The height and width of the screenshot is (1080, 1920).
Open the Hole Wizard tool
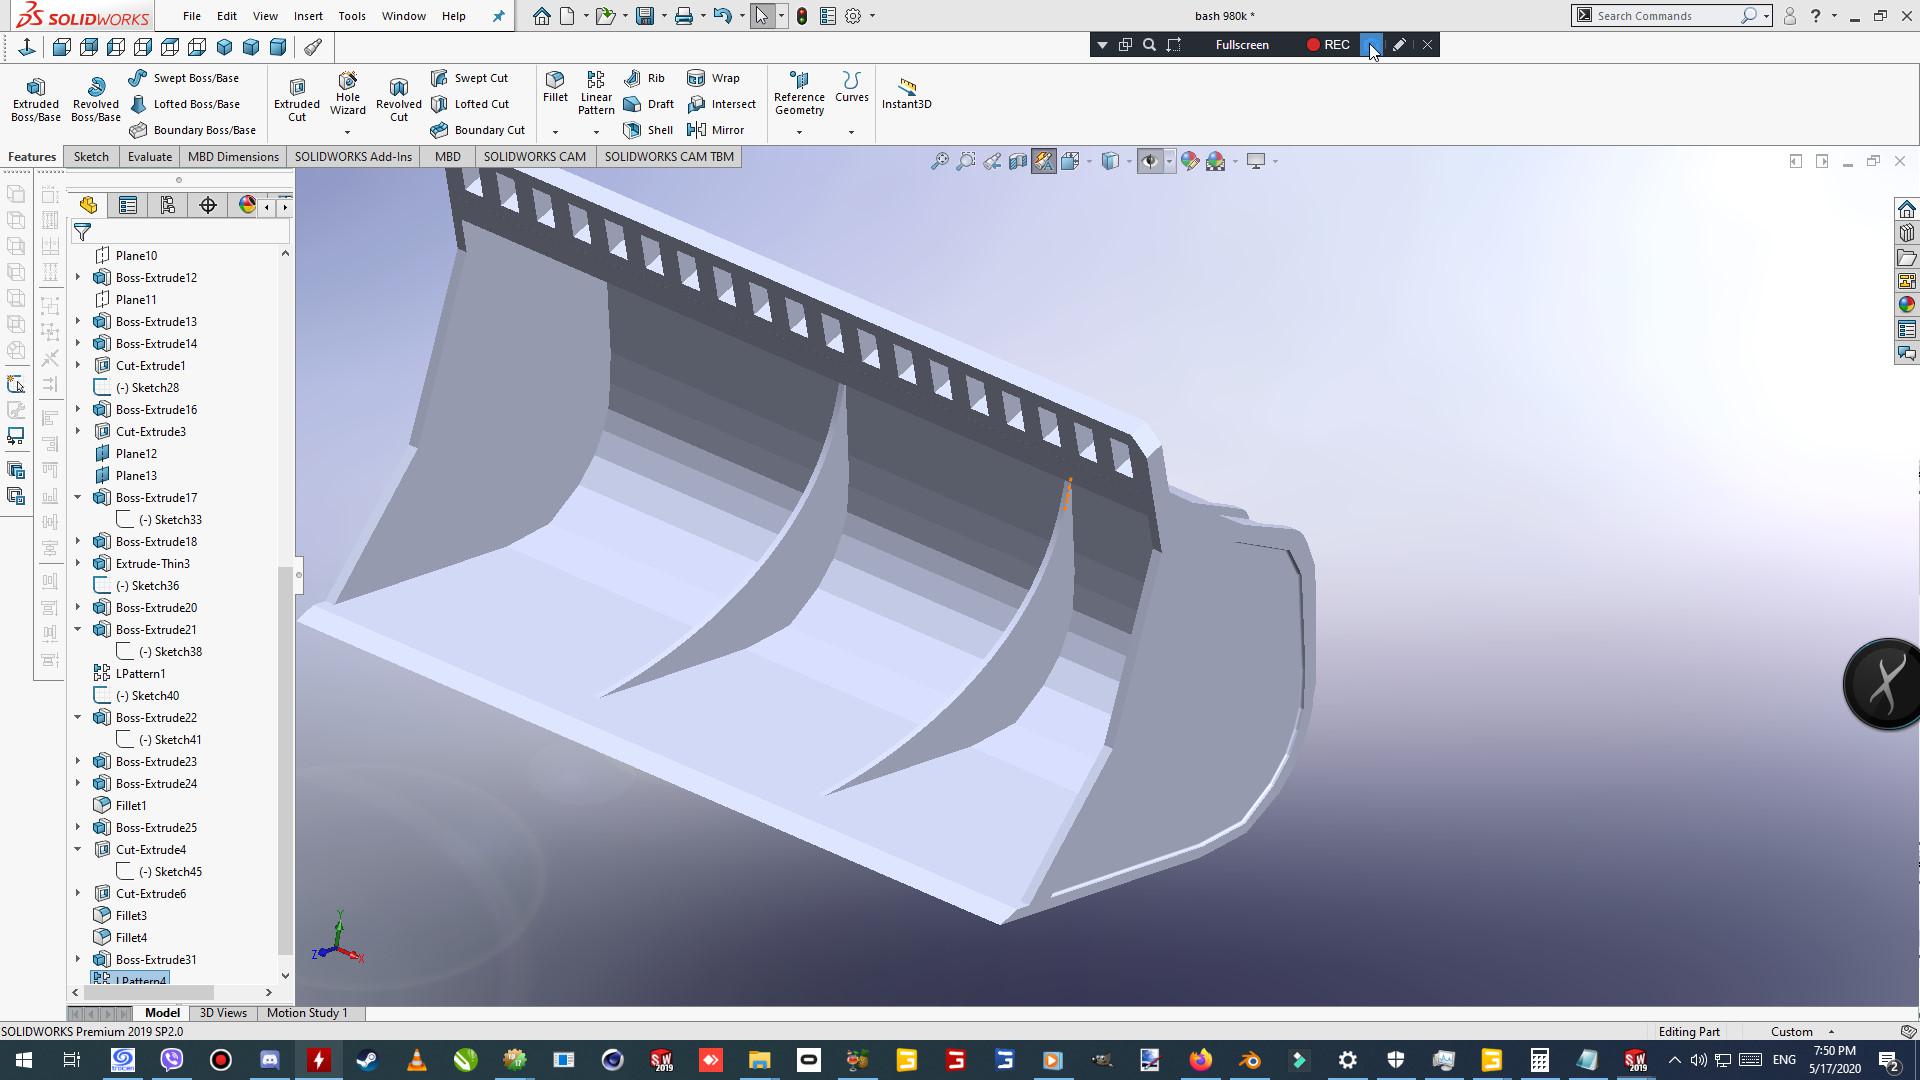[347, 93]
